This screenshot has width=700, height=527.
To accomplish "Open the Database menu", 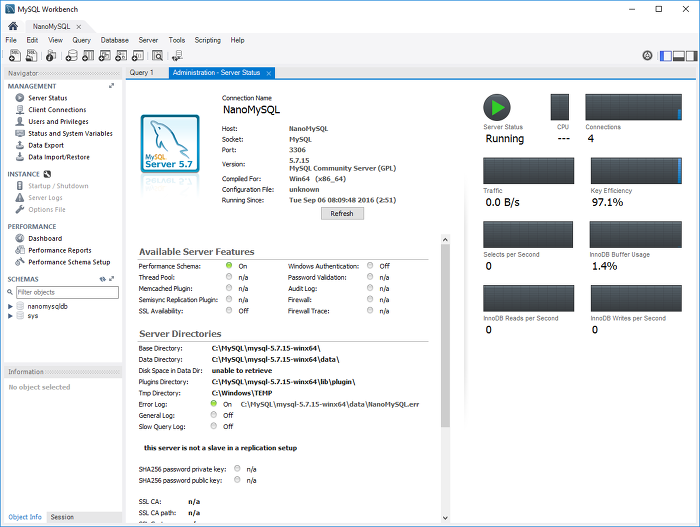I will pyautogui.click(x=115, y=40).
